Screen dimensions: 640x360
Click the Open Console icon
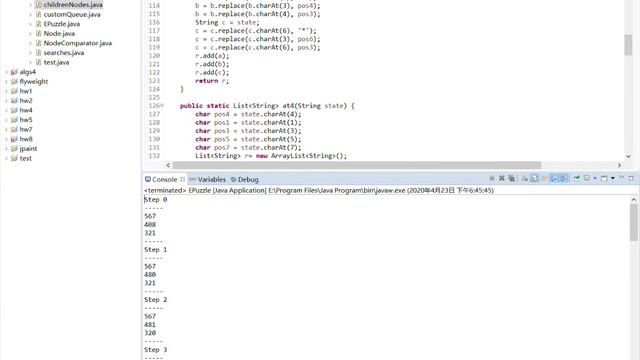(x=604, y=178)
